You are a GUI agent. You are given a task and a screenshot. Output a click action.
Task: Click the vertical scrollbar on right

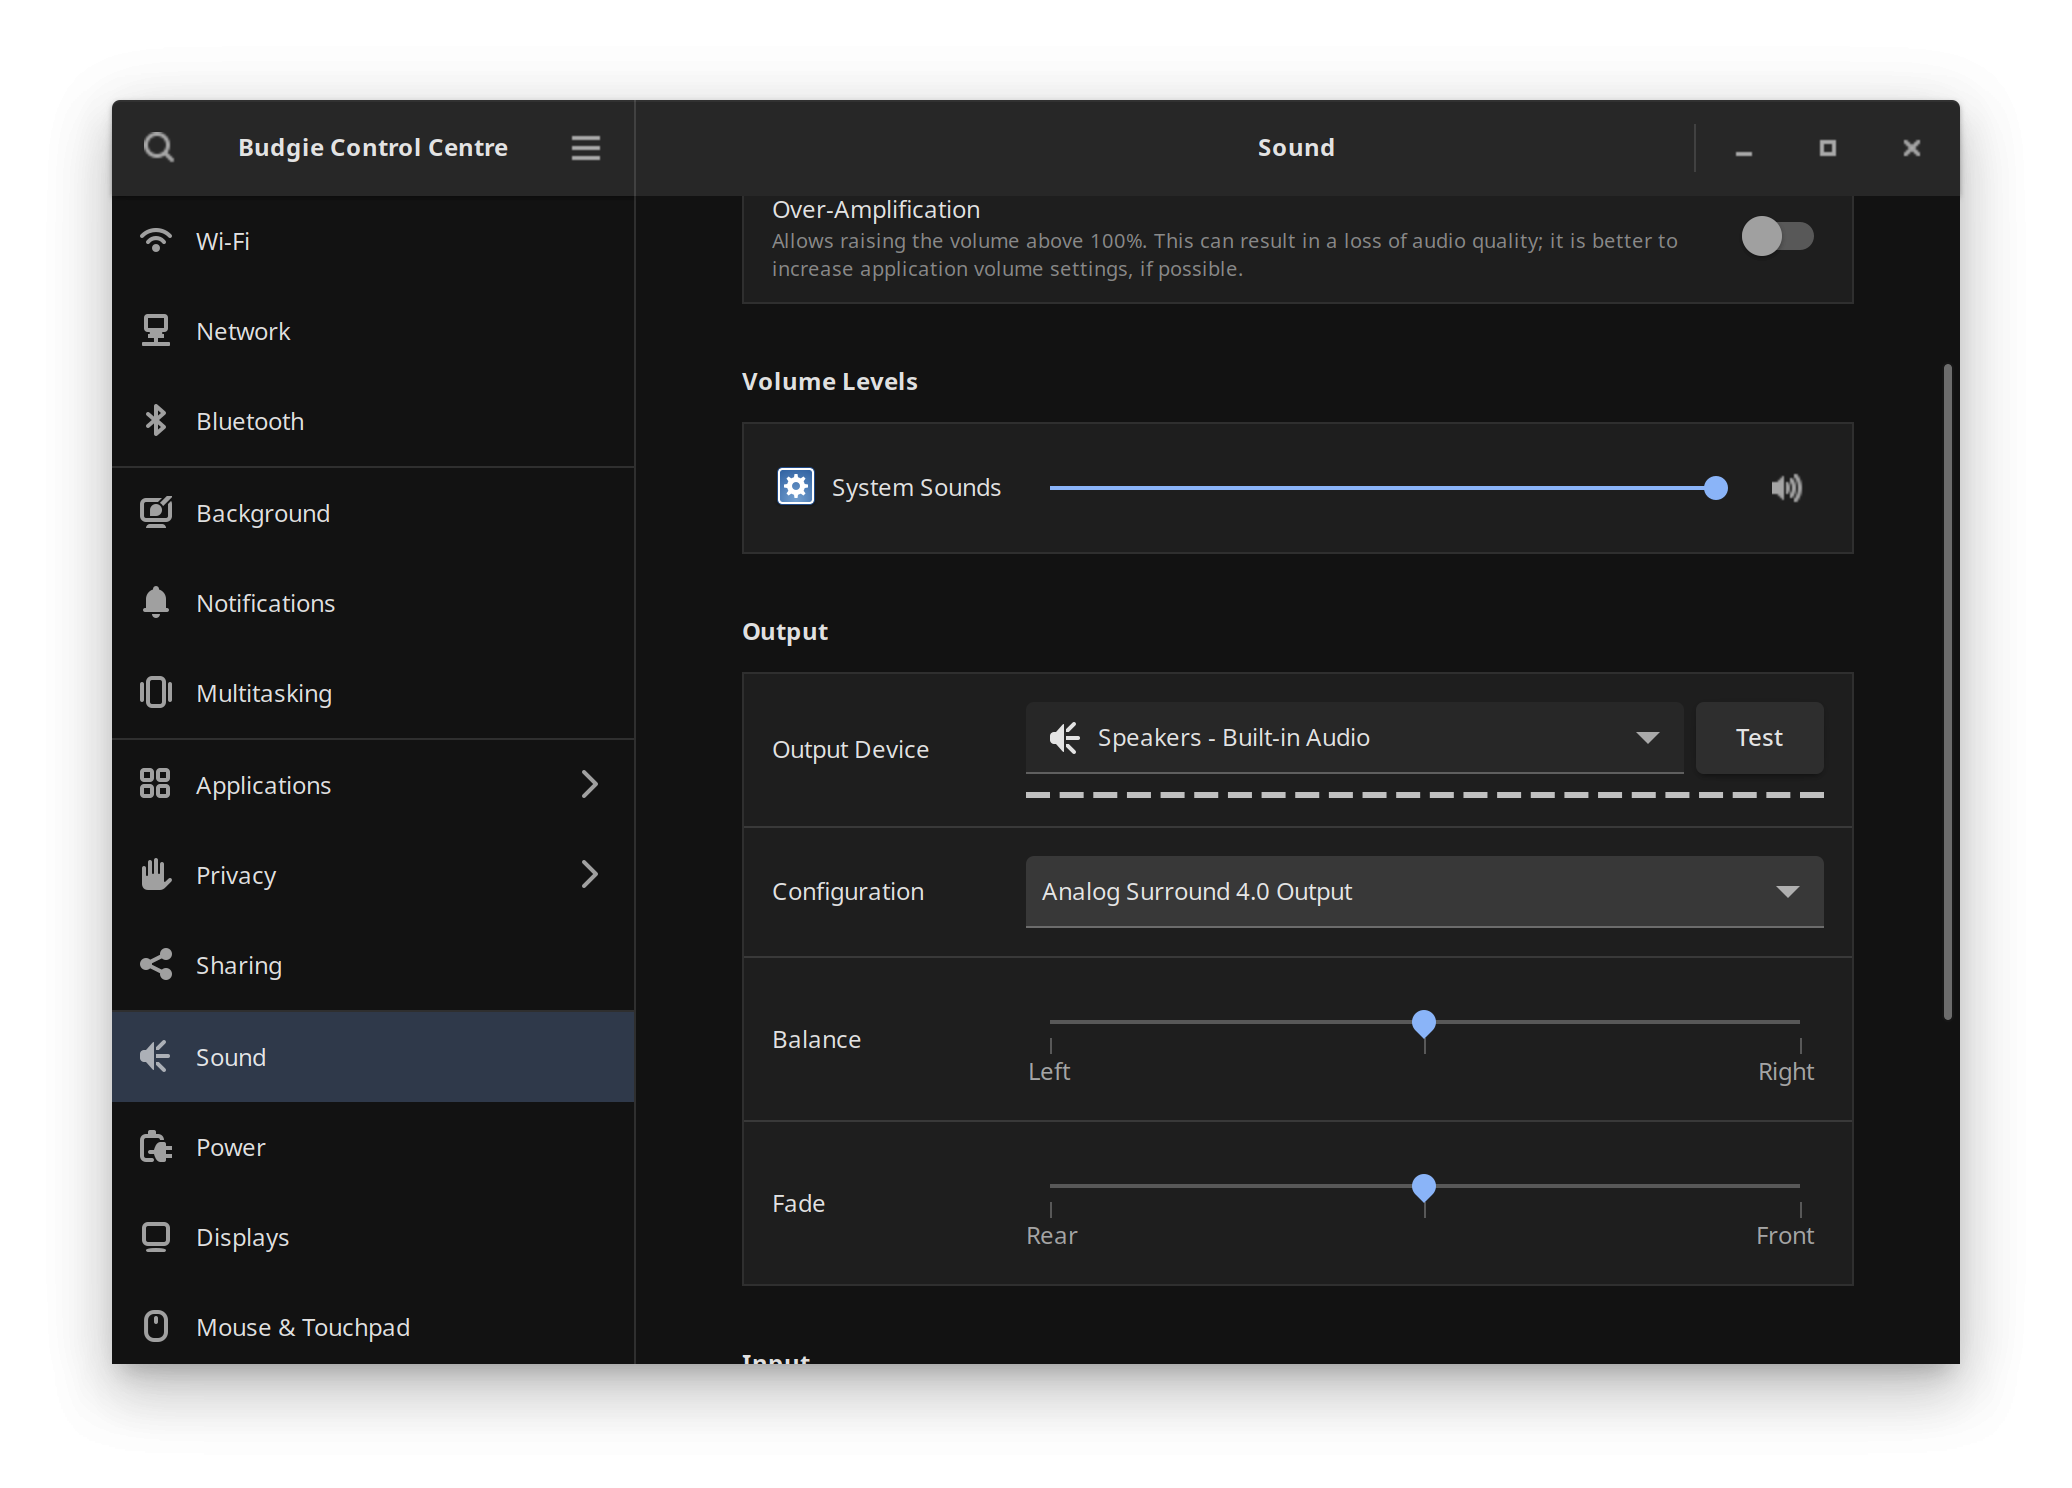[1947, 690]
